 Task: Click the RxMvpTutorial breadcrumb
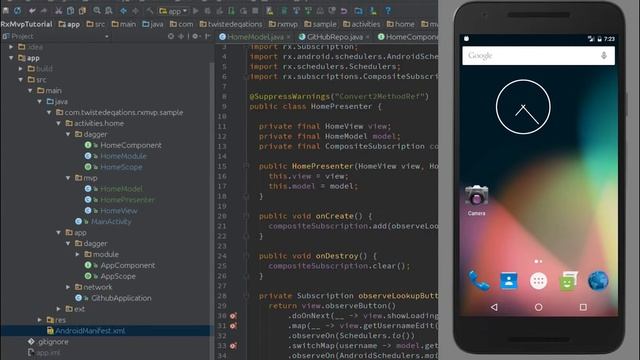point(27,24)
